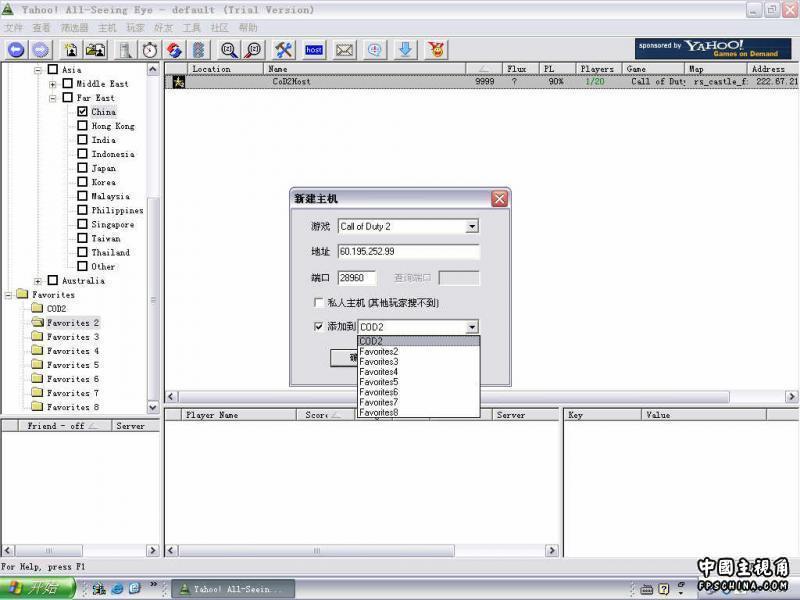Open the 玩家 menu
Screen dimensions: 800x600
pos(135,28)
